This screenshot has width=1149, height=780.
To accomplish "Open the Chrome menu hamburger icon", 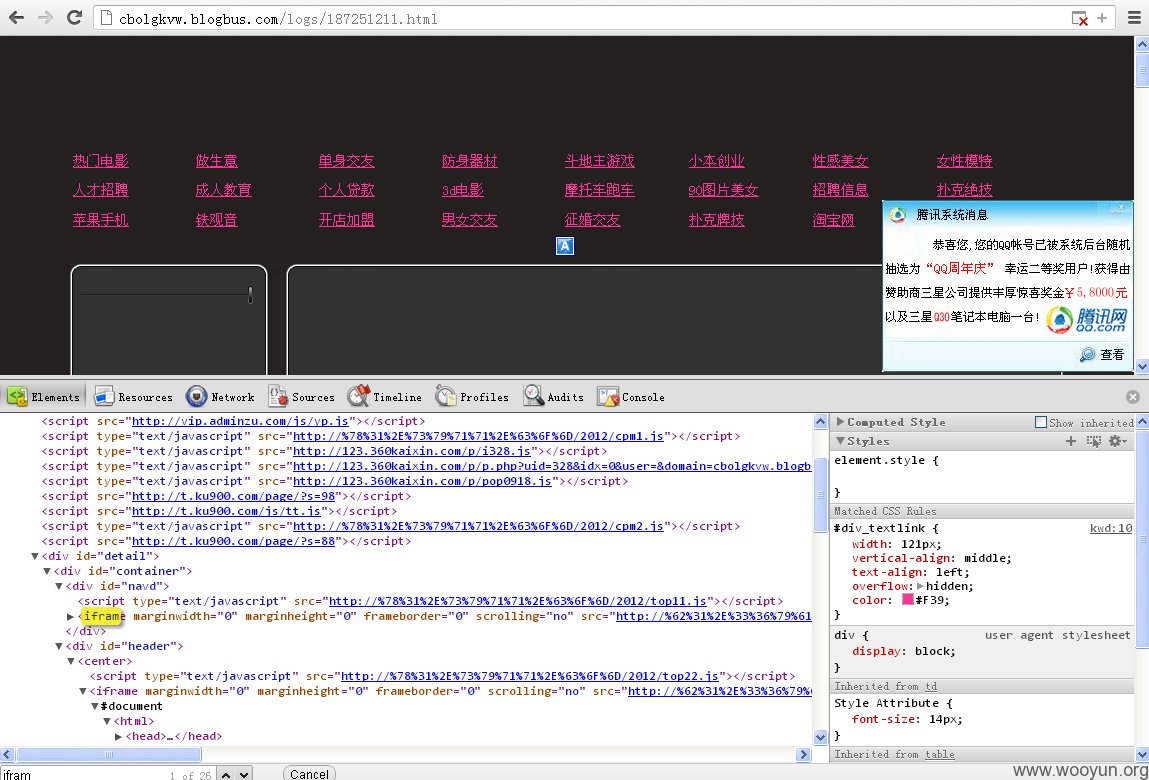I will [1134, 18].
